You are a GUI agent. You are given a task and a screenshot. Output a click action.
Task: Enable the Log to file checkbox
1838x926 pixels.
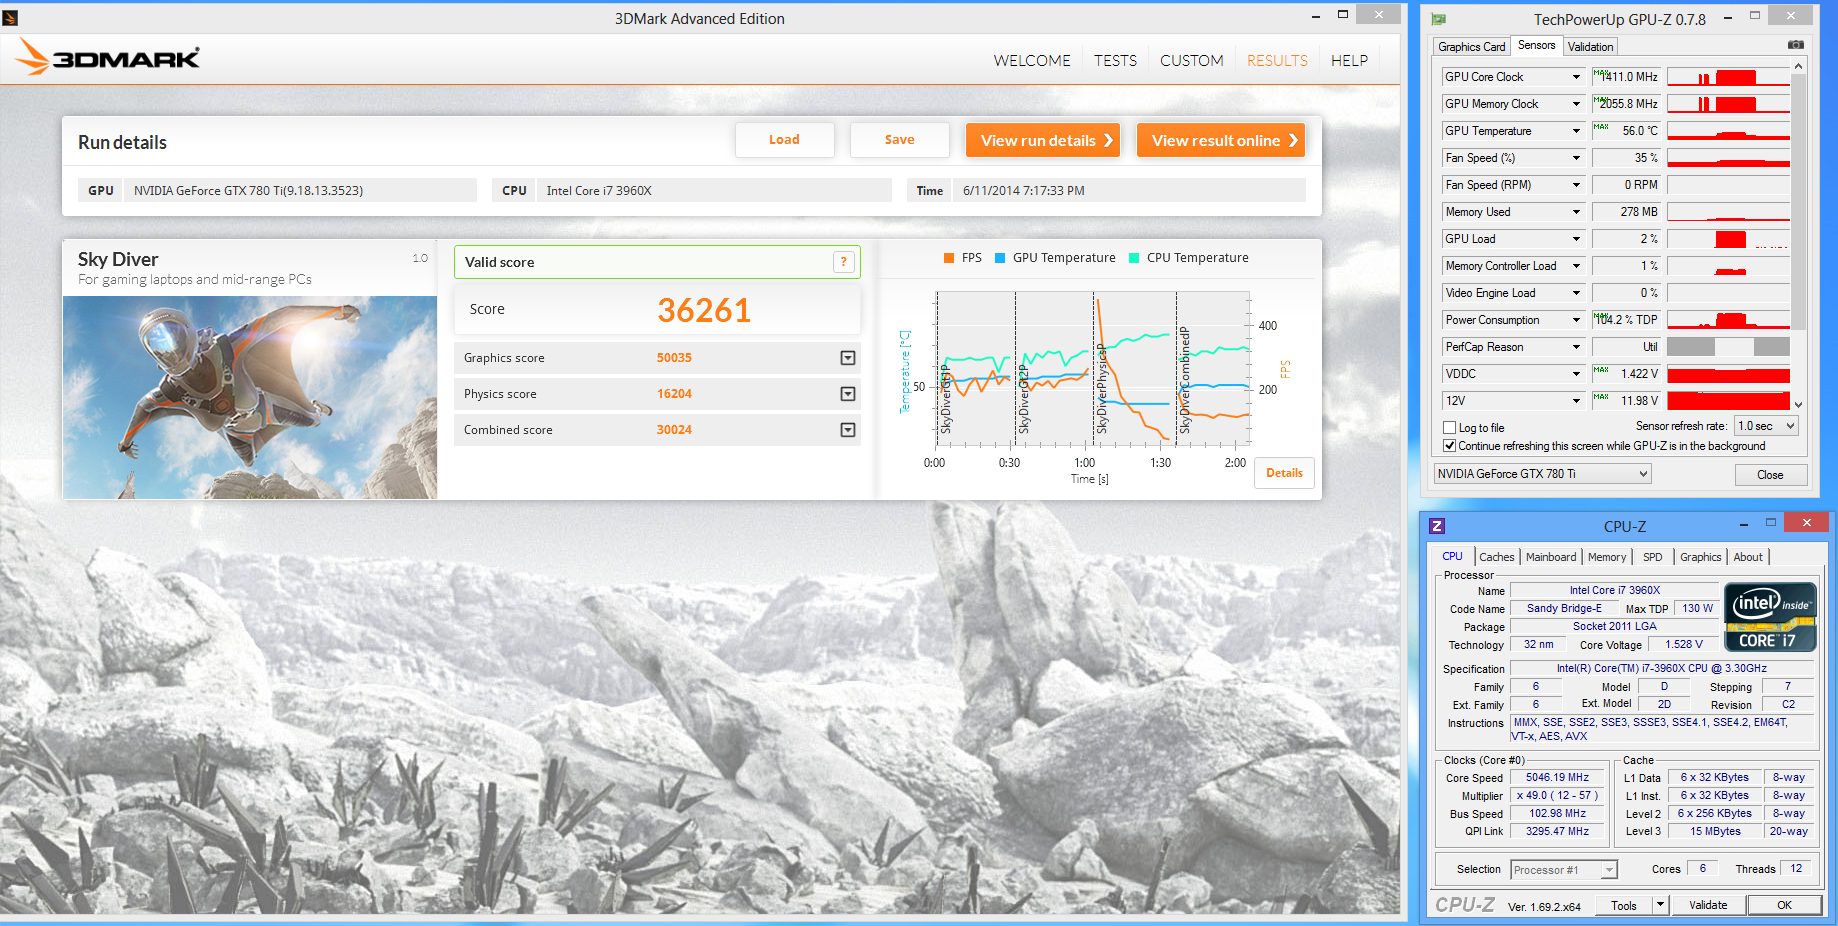point(1450,428)
